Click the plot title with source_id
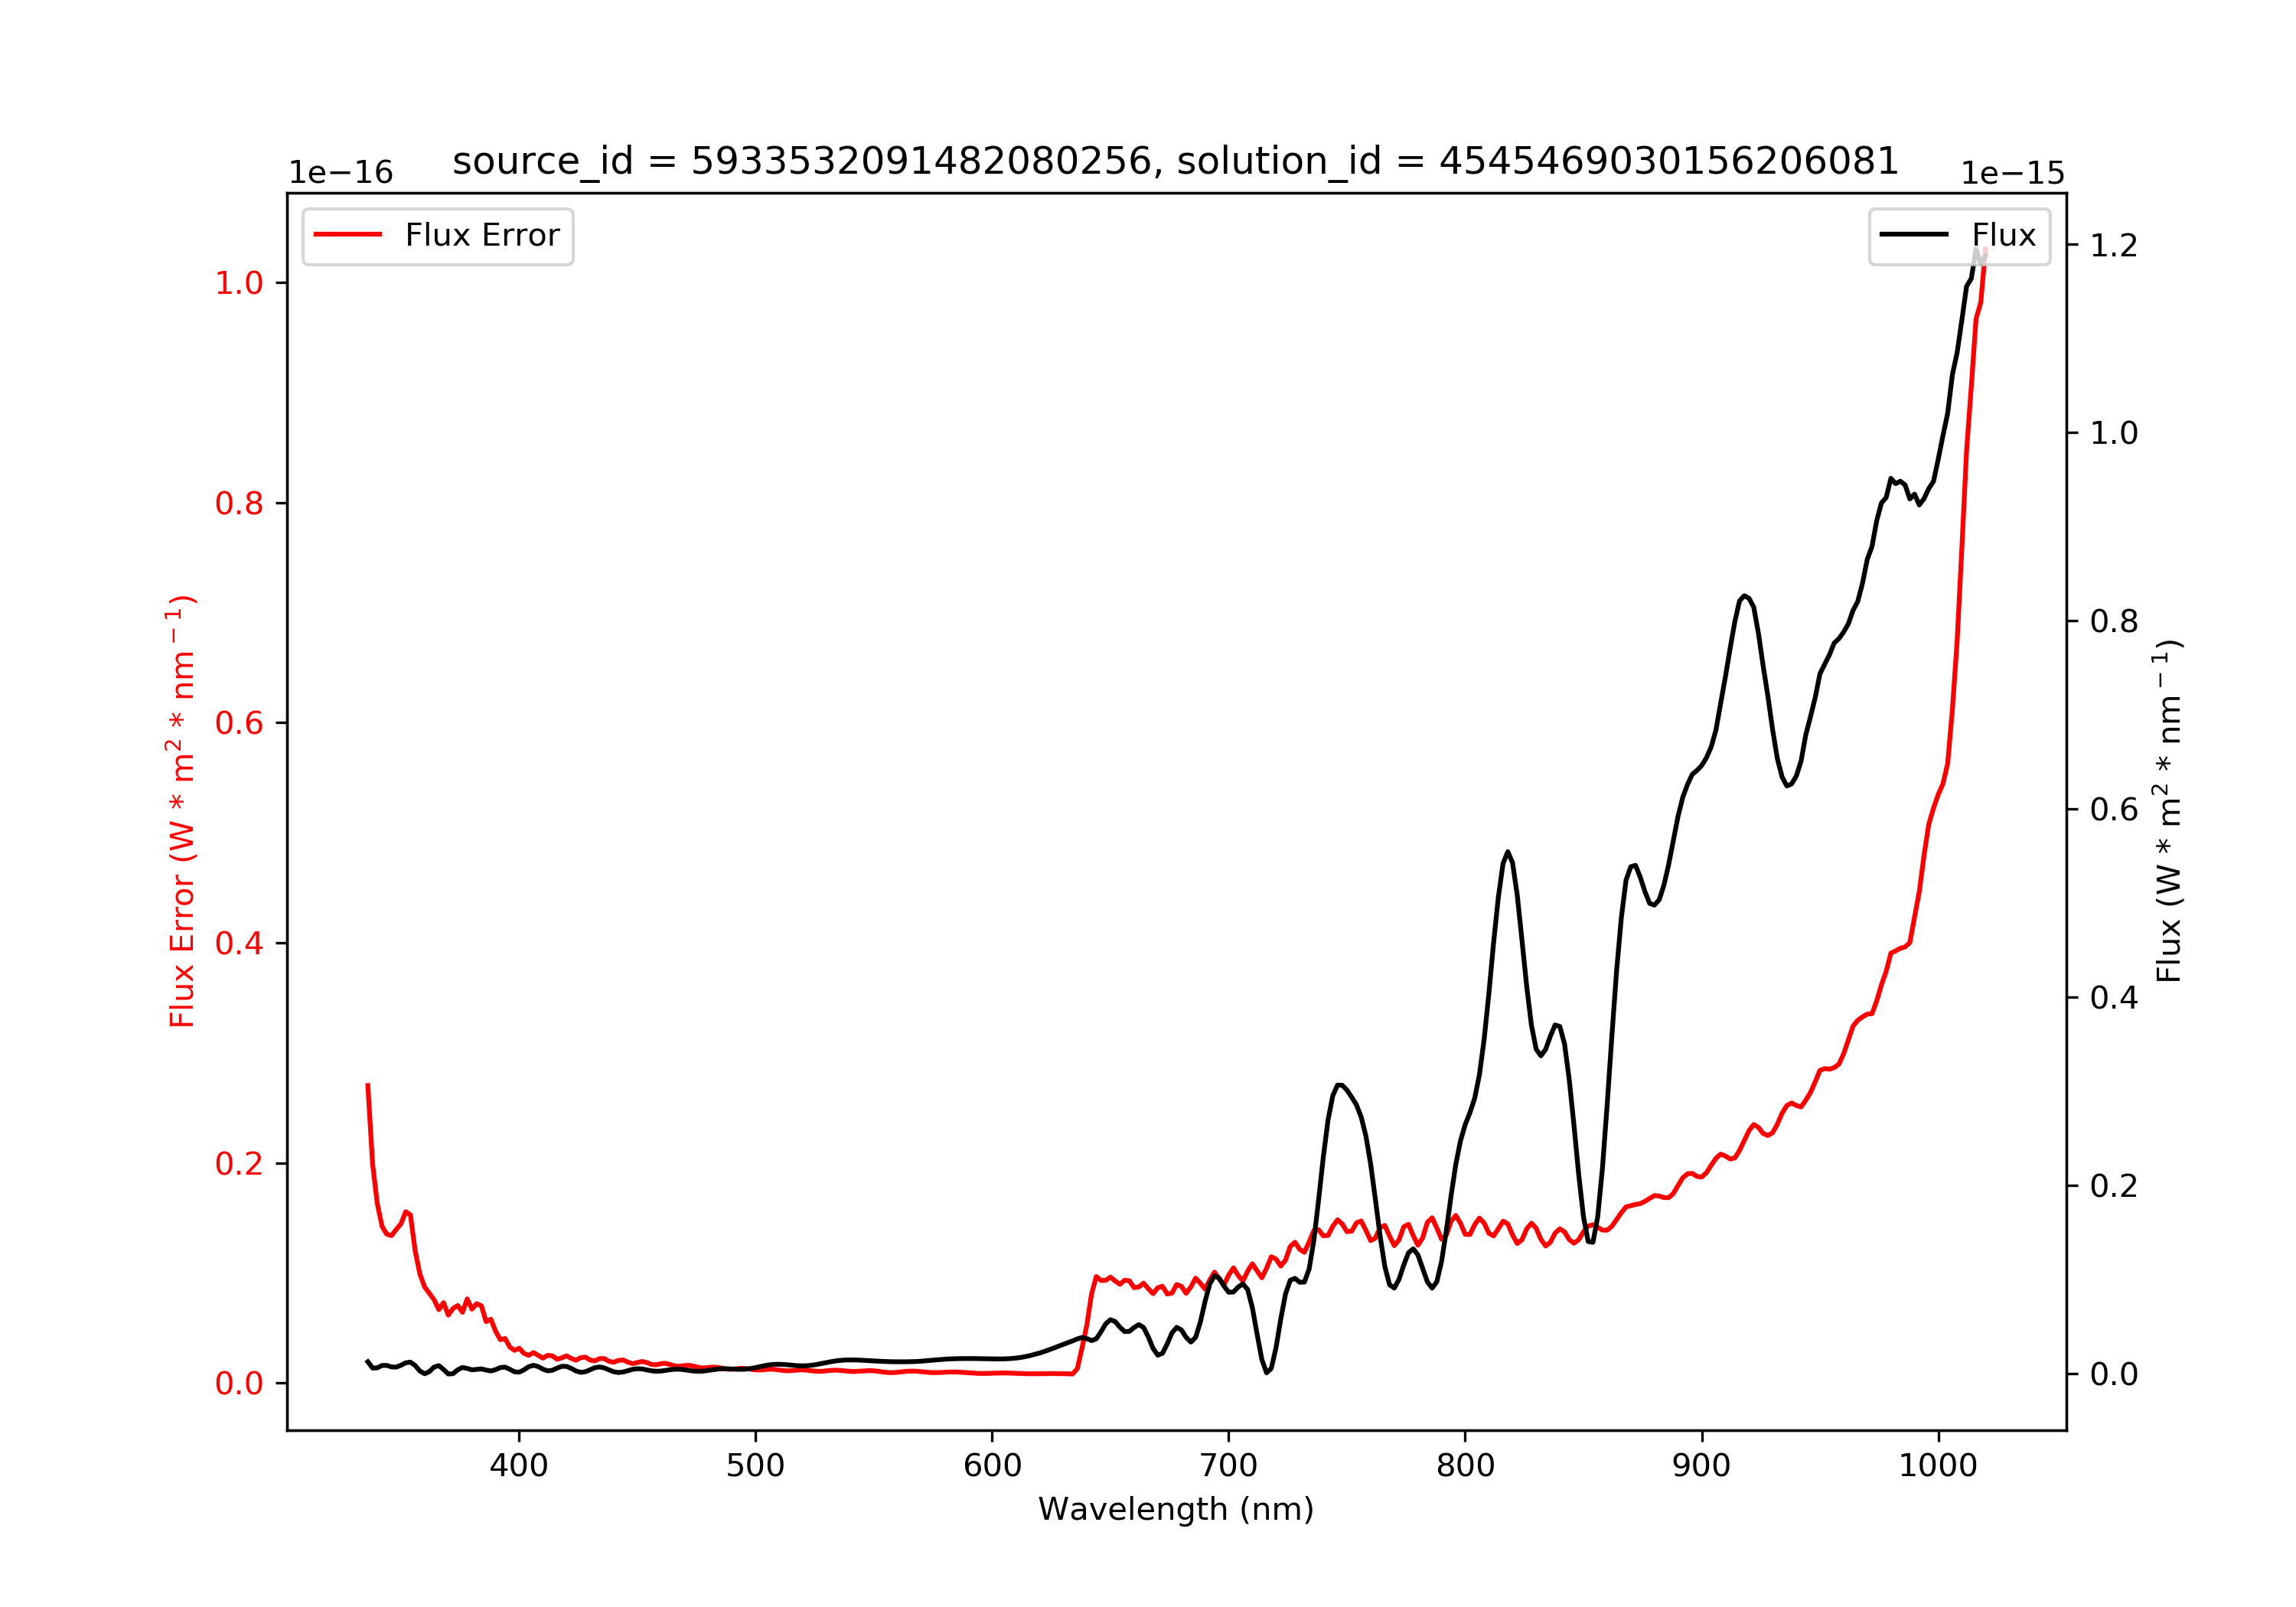 pyautogui.click(x=1176, y=161)
